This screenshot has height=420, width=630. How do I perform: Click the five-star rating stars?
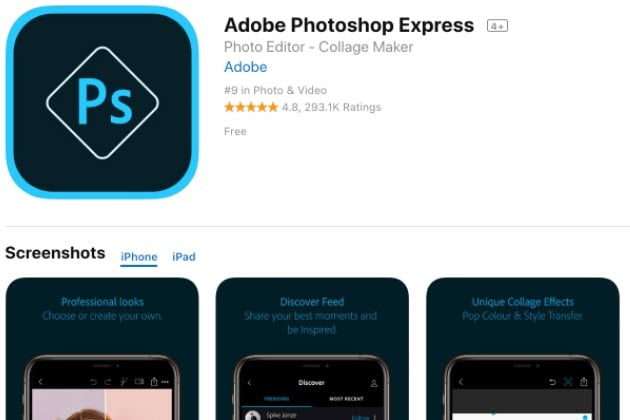(251, 107)
